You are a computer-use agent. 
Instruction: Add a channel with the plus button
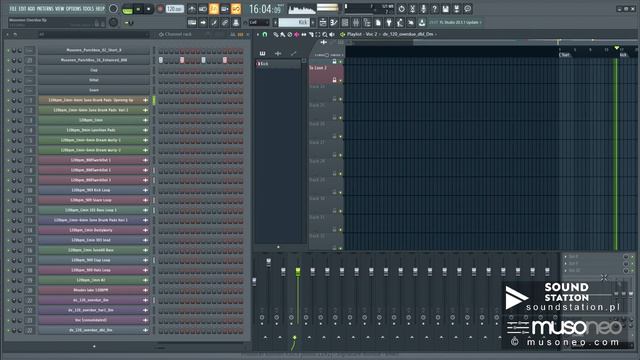(x=94, y=346)
